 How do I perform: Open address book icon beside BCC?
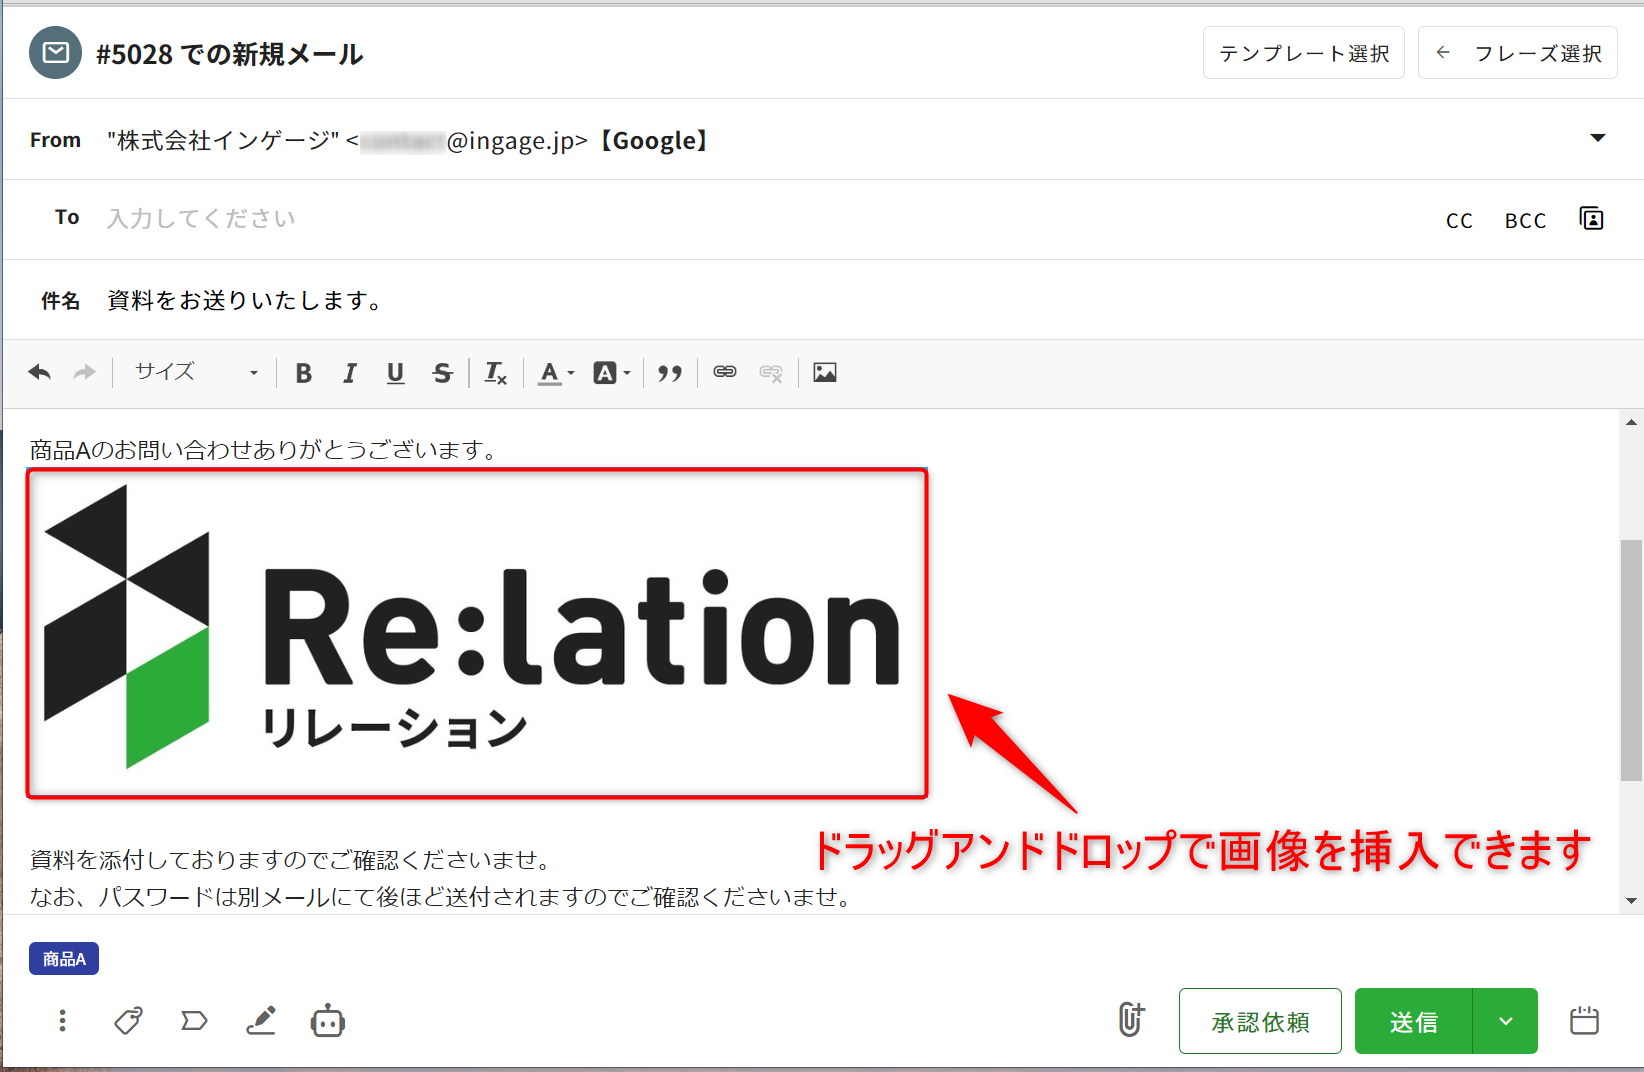click(1591, 219)
